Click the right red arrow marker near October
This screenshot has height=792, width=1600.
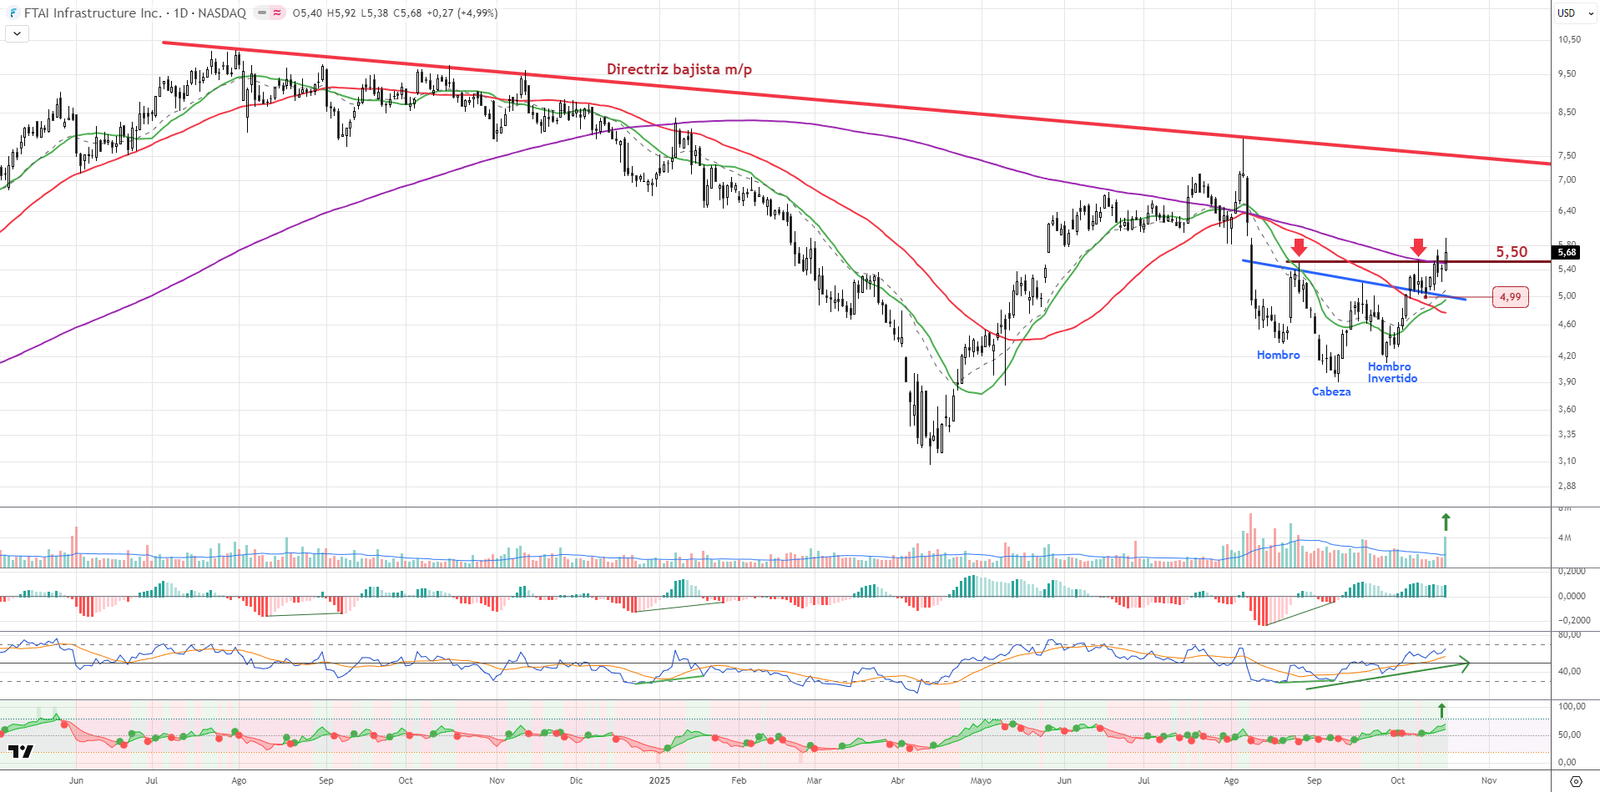[1418, 247]
